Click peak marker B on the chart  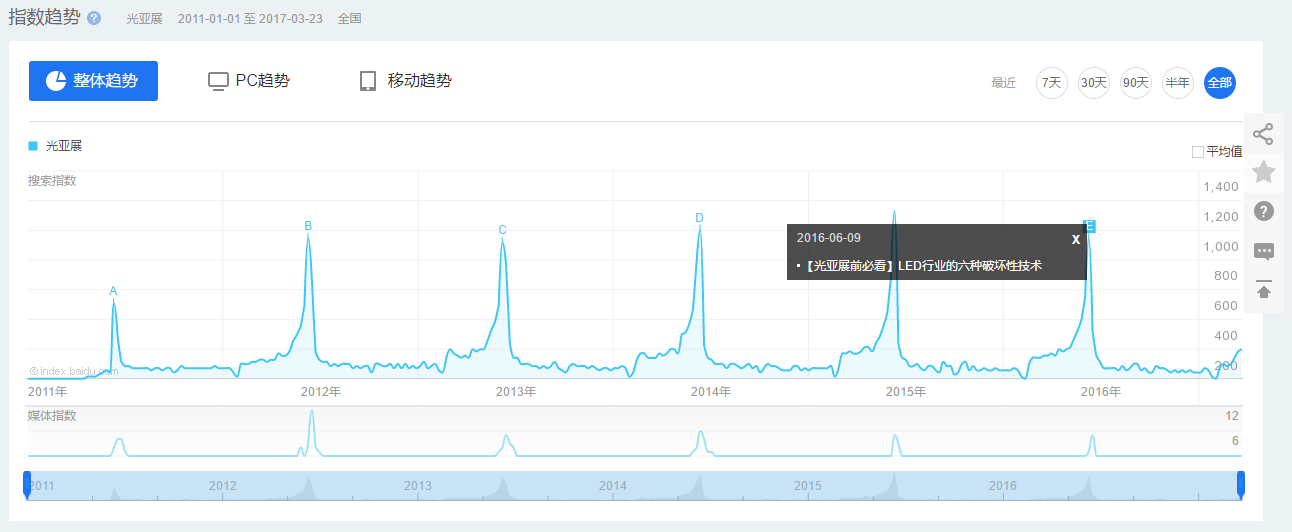[308, 226]
